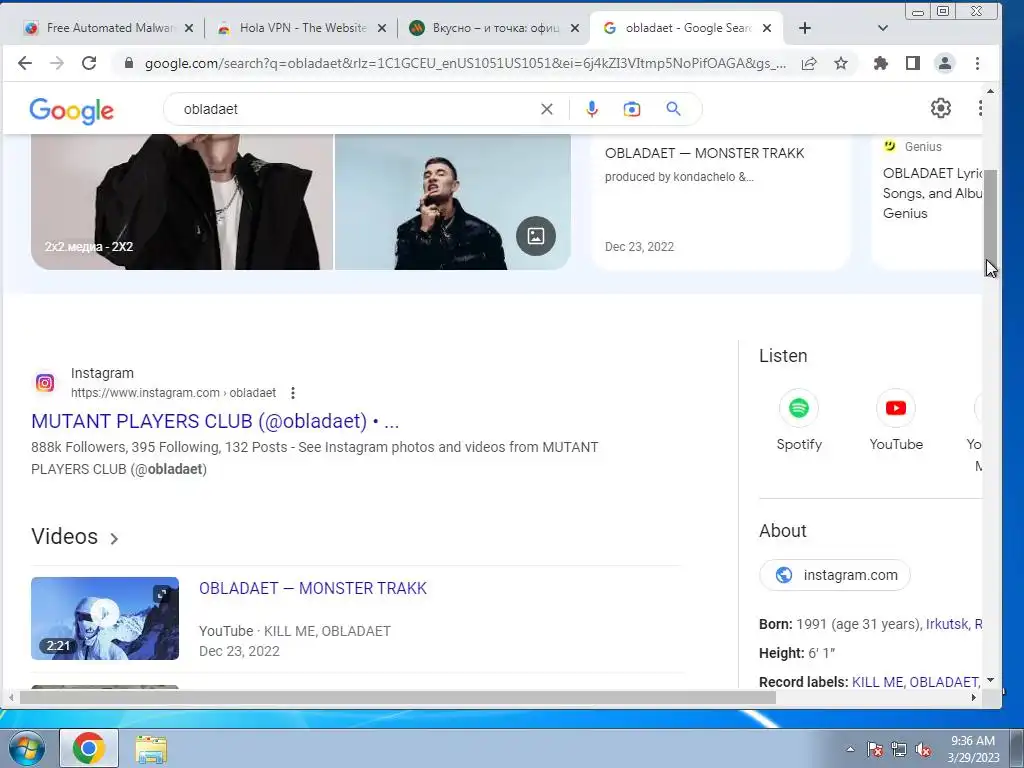Open the Extensions puzzle menu

pos(880,63)
